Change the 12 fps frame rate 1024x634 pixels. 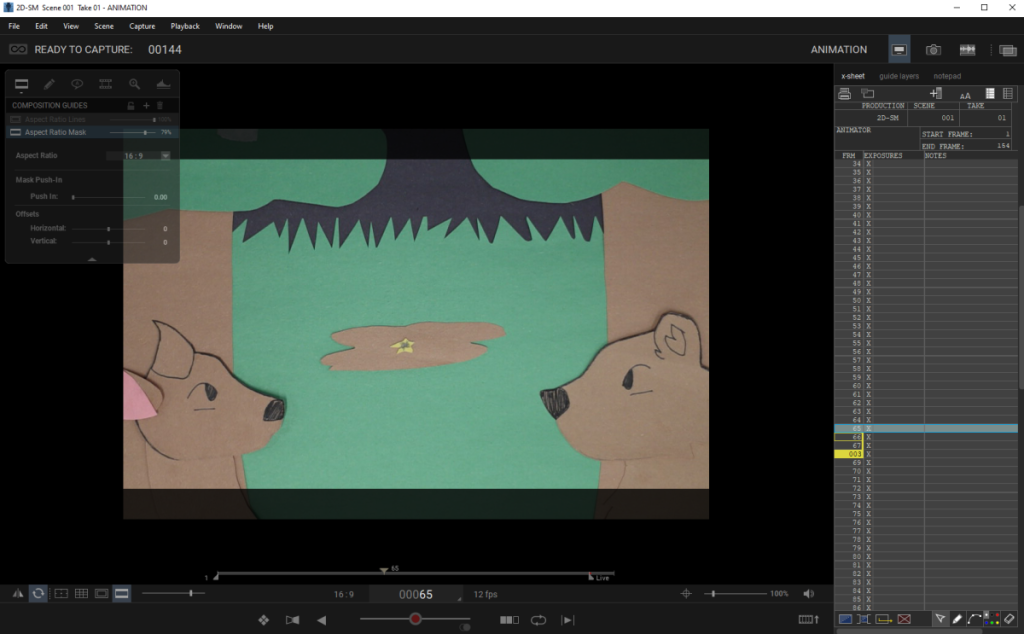tap(485, 594)
